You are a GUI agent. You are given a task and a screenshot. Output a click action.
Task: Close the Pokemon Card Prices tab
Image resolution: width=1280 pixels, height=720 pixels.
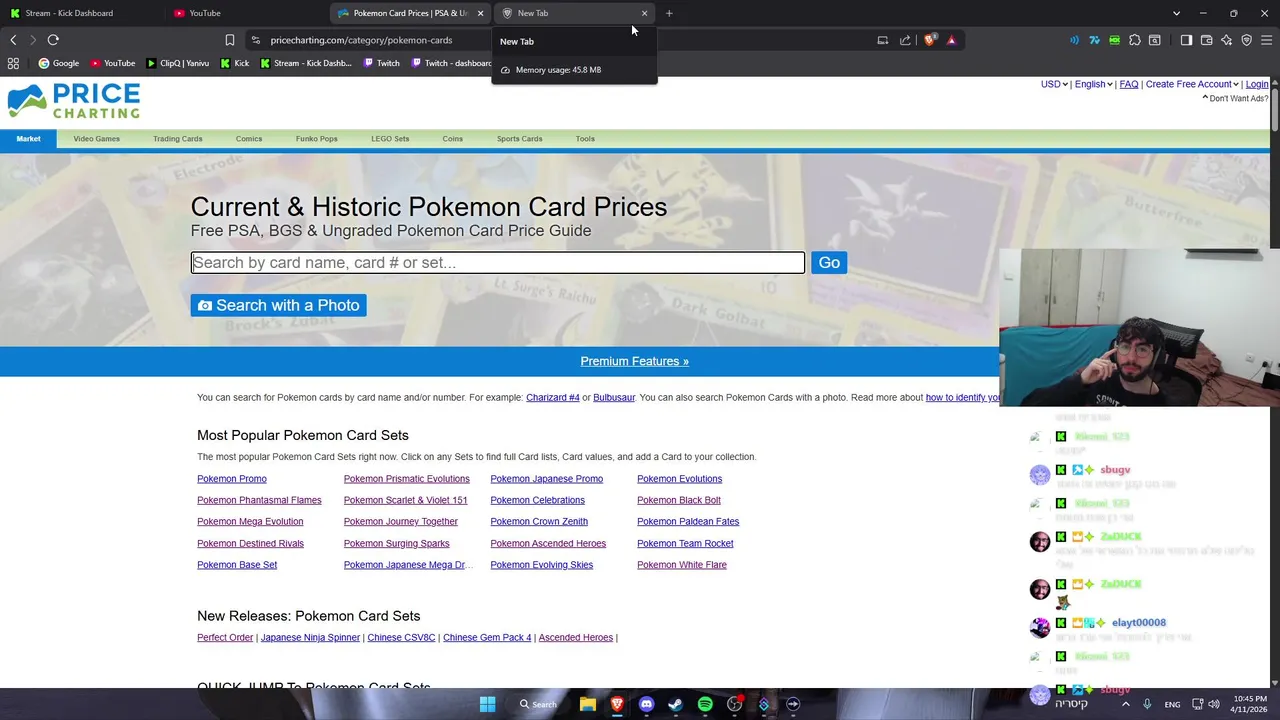point(480,13)
